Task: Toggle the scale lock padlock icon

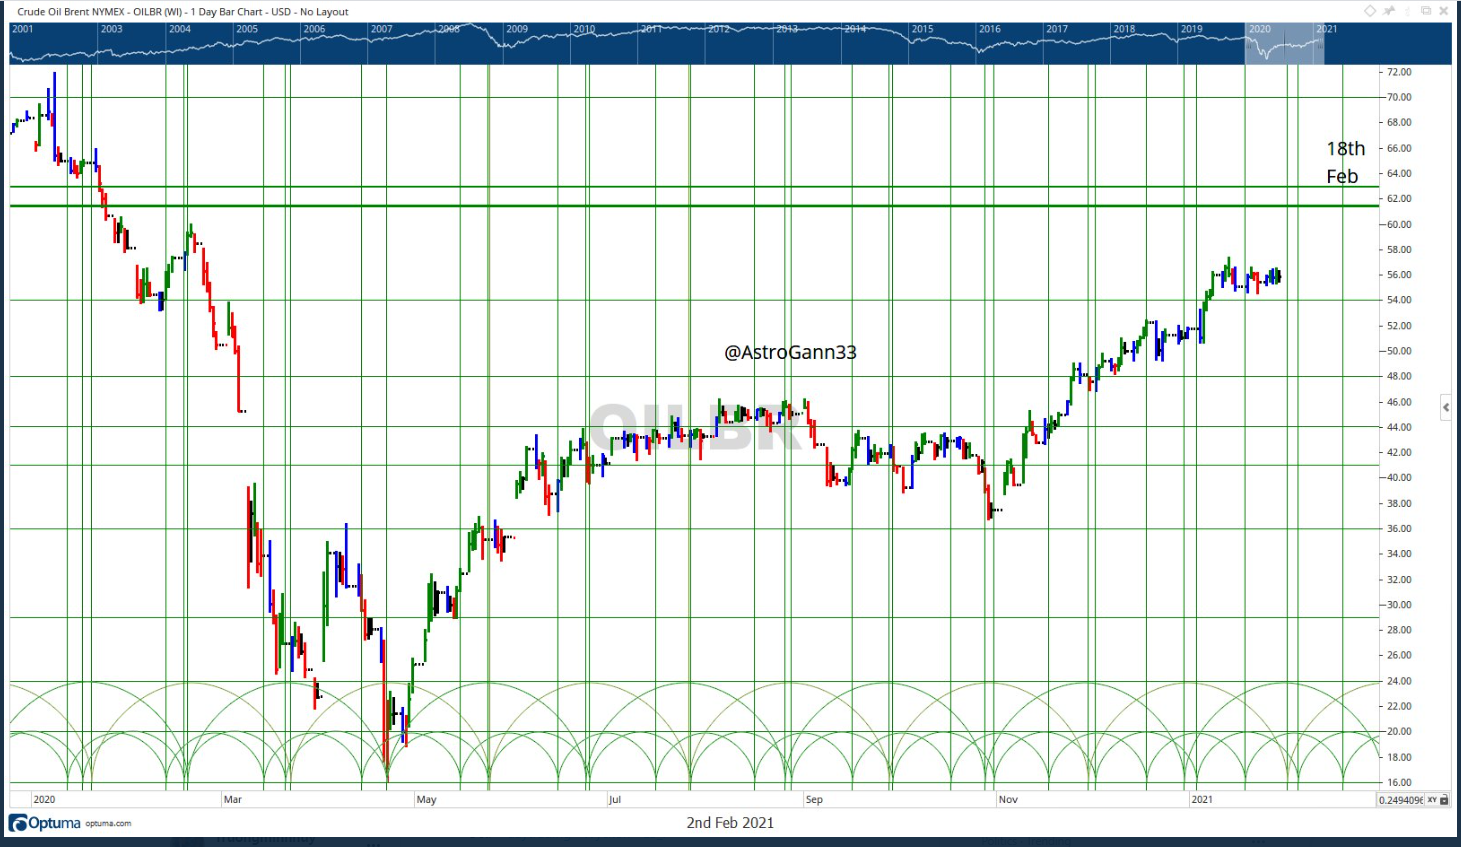Action: [x=1444, y=800]
